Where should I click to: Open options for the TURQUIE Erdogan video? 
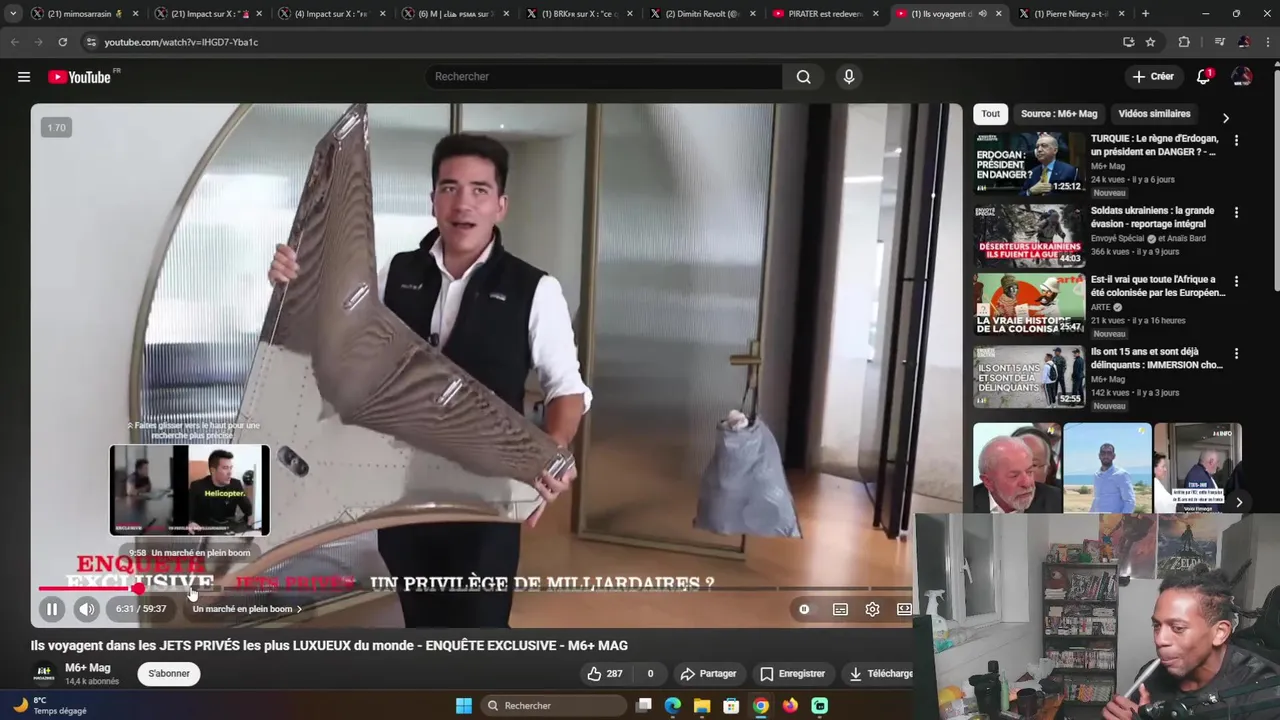coord(1236,141)
